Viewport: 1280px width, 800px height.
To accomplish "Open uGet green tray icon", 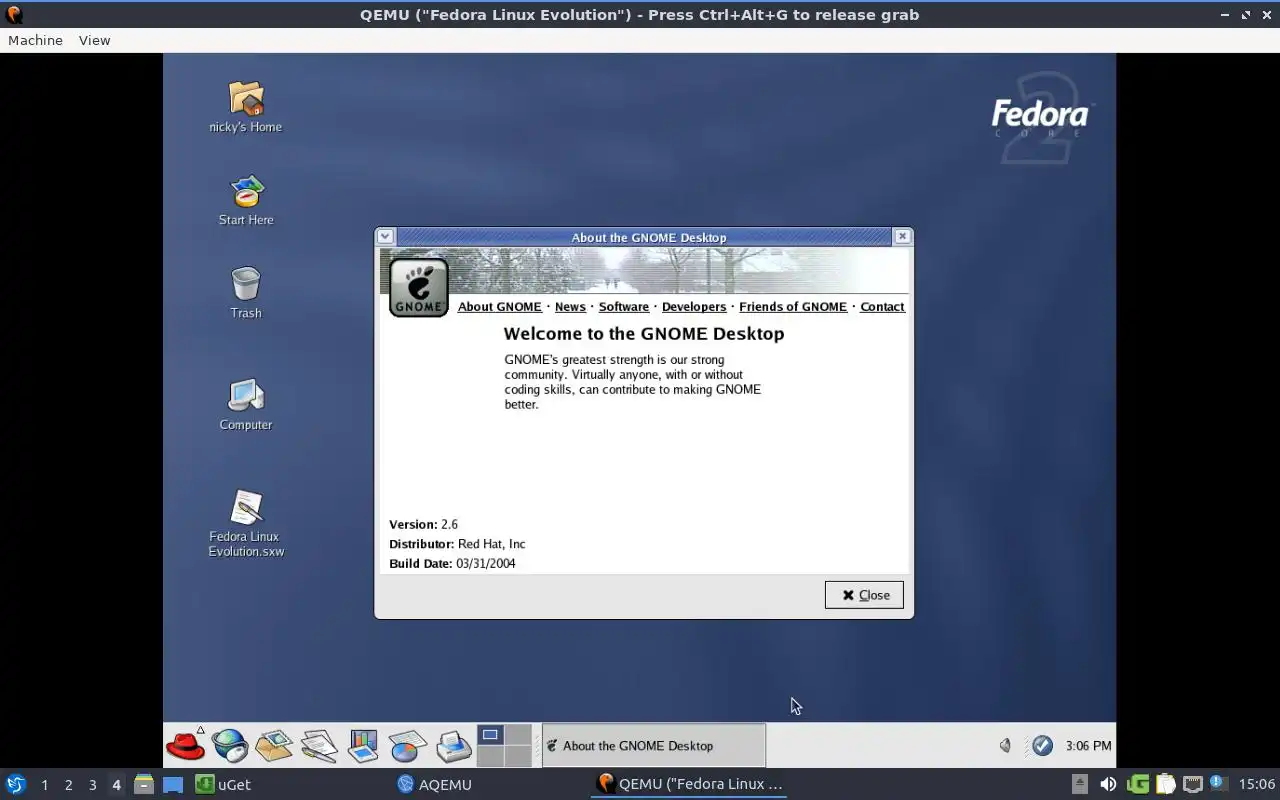I will click(1138, 784).
